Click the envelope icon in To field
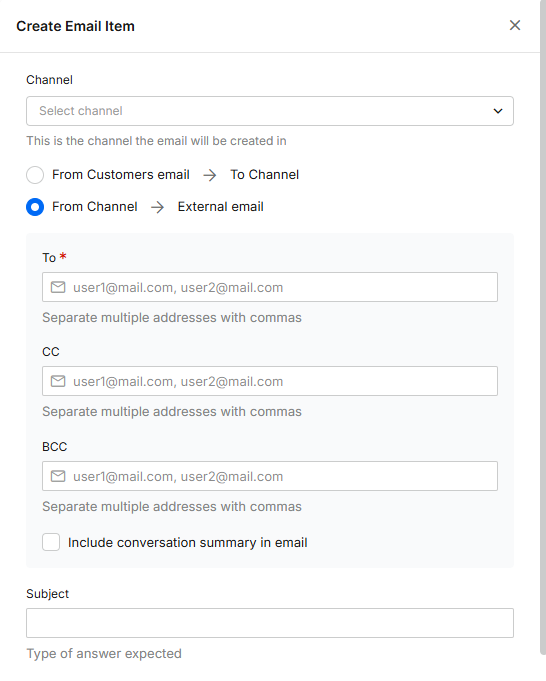546x681 pixels. tap(58, 287)
